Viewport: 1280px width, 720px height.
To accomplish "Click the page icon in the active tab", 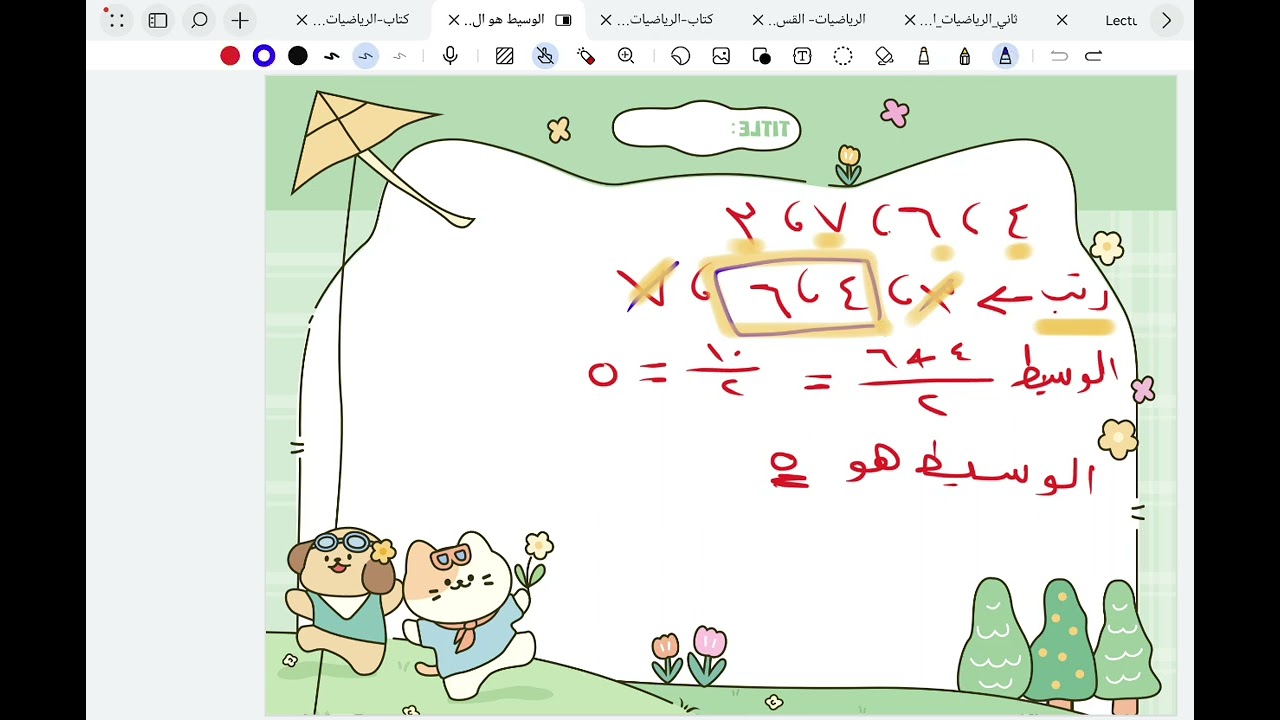I will pyautogui.click(x=563, y=20).
